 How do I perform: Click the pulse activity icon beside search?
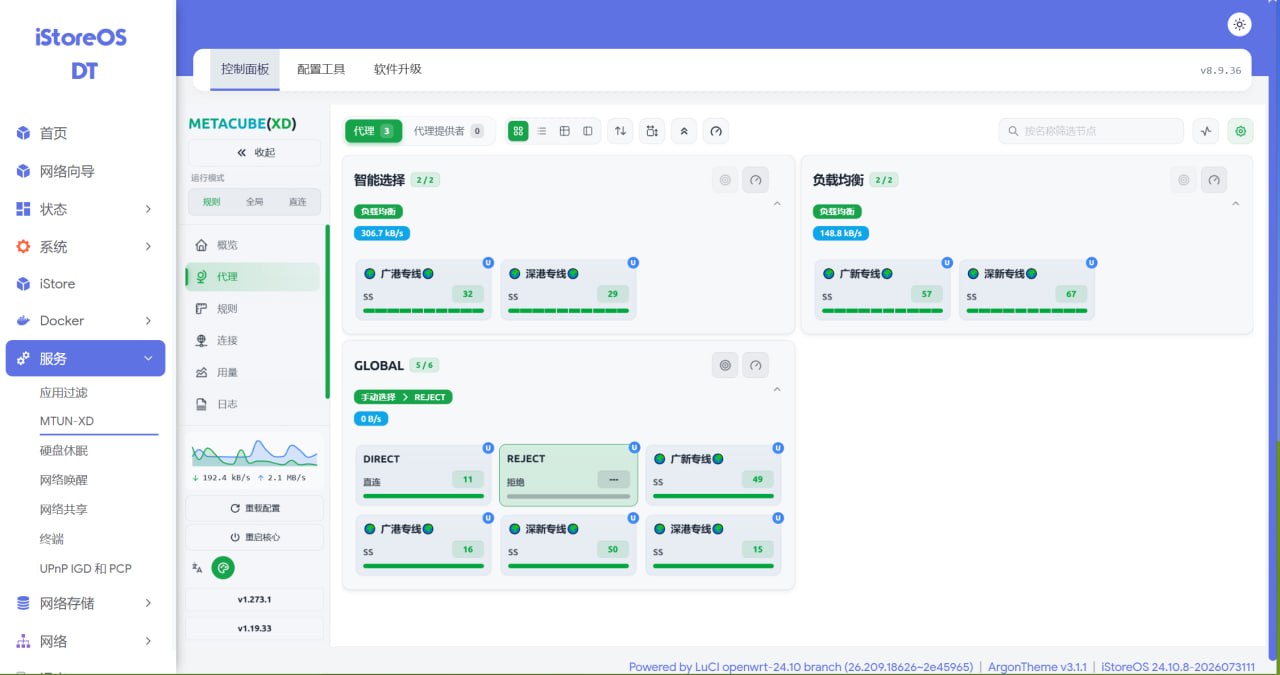1206,131
